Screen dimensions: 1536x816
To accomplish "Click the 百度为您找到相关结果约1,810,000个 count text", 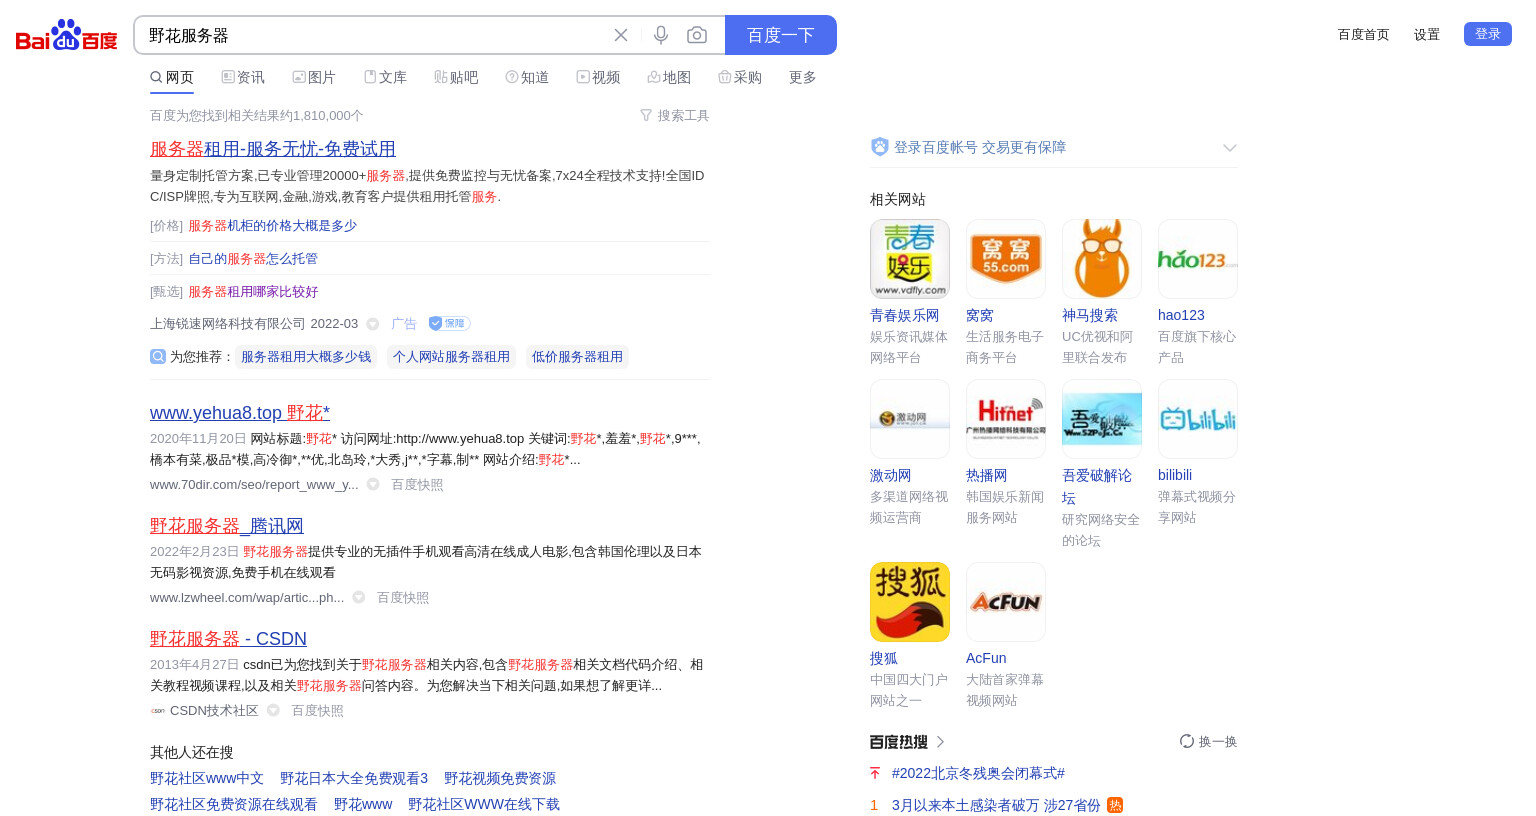I will (x=257, y=116).
